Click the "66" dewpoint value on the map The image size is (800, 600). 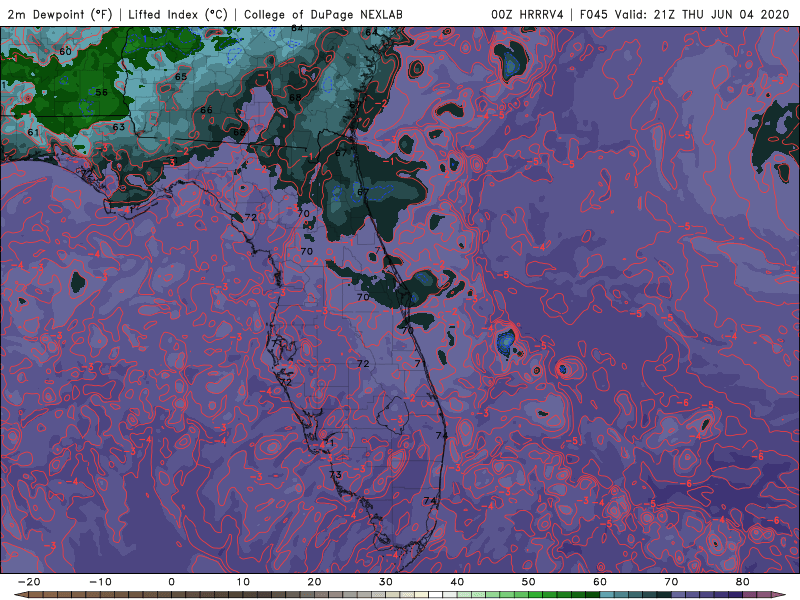coord(206,110)
